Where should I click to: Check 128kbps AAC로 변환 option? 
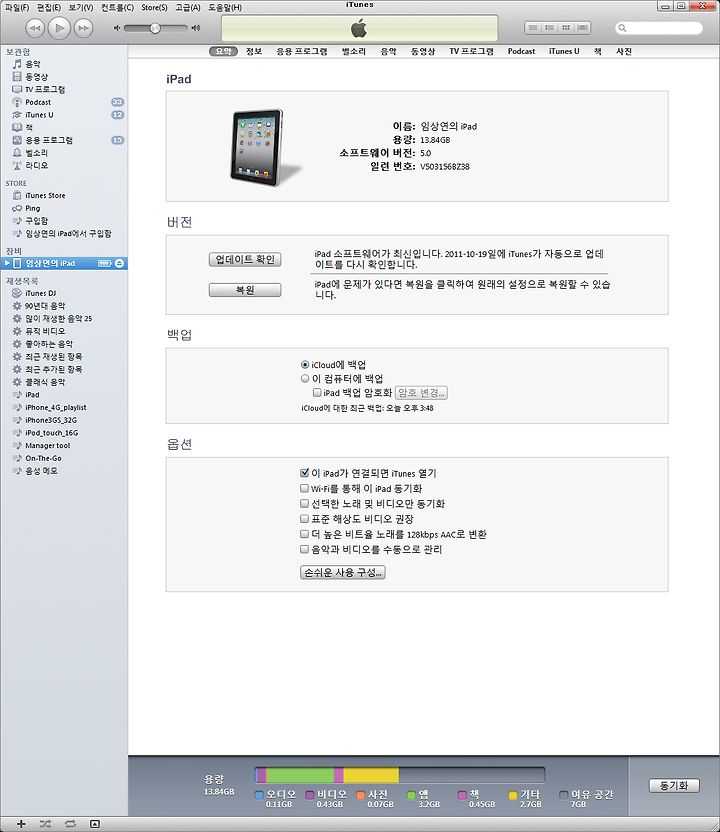click(x=305, y=534)
